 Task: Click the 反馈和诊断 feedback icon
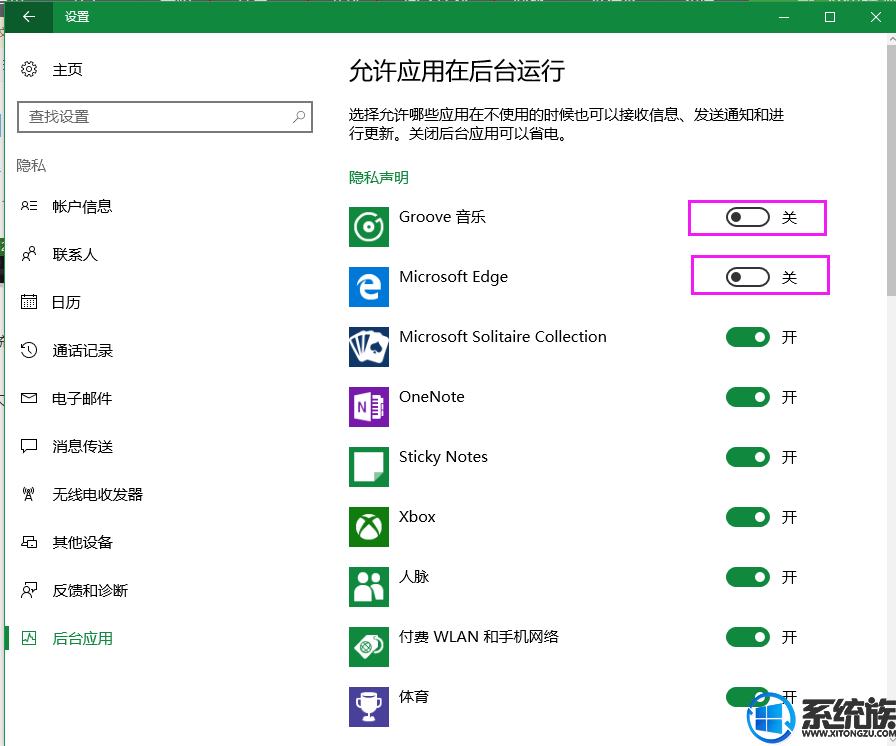coord(29,590)
